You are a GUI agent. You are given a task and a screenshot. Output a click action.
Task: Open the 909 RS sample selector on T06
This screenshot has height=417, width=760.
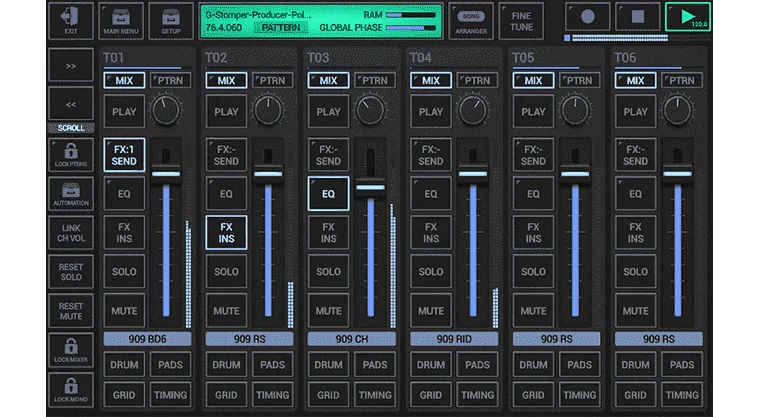coord(659,339)
